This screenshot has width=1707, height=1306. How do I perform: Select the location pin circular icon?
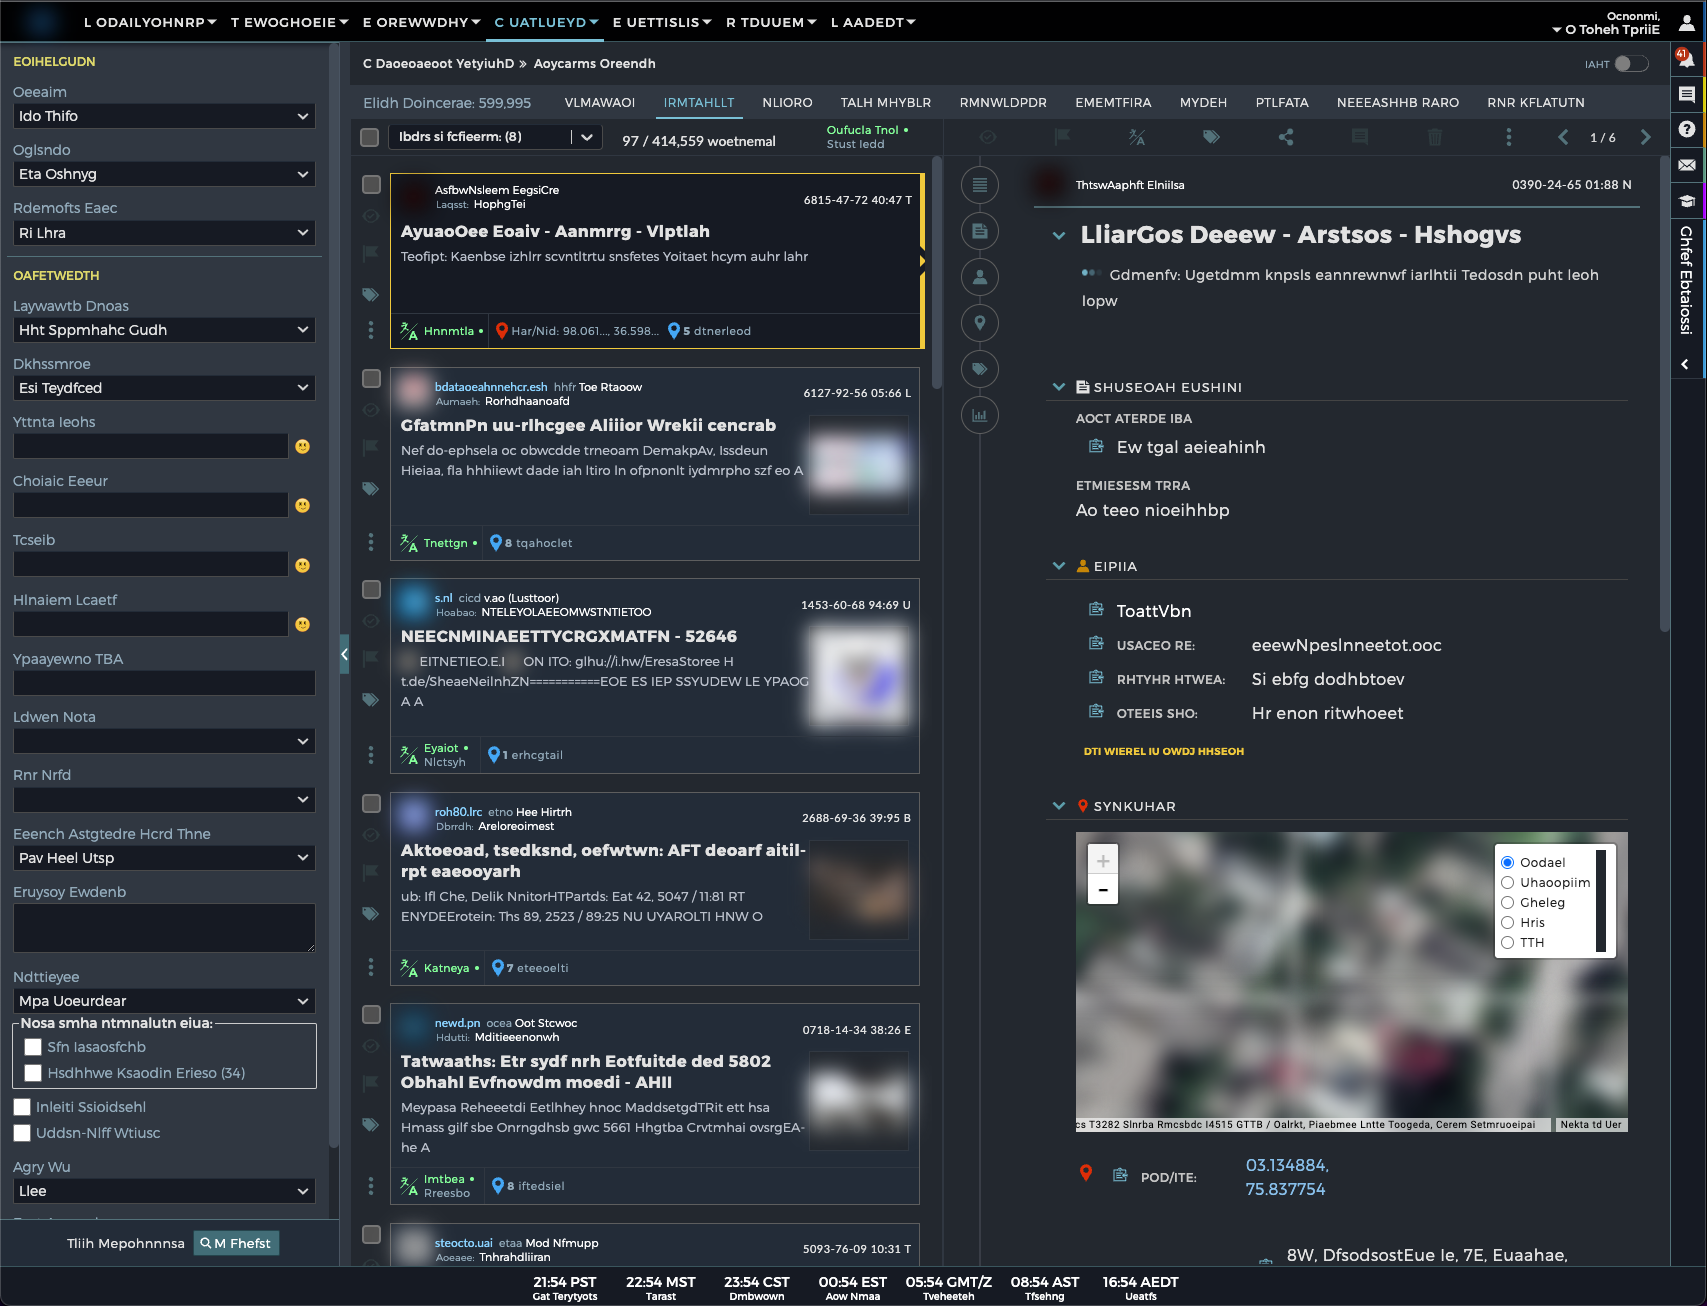[x=980, y=323]
